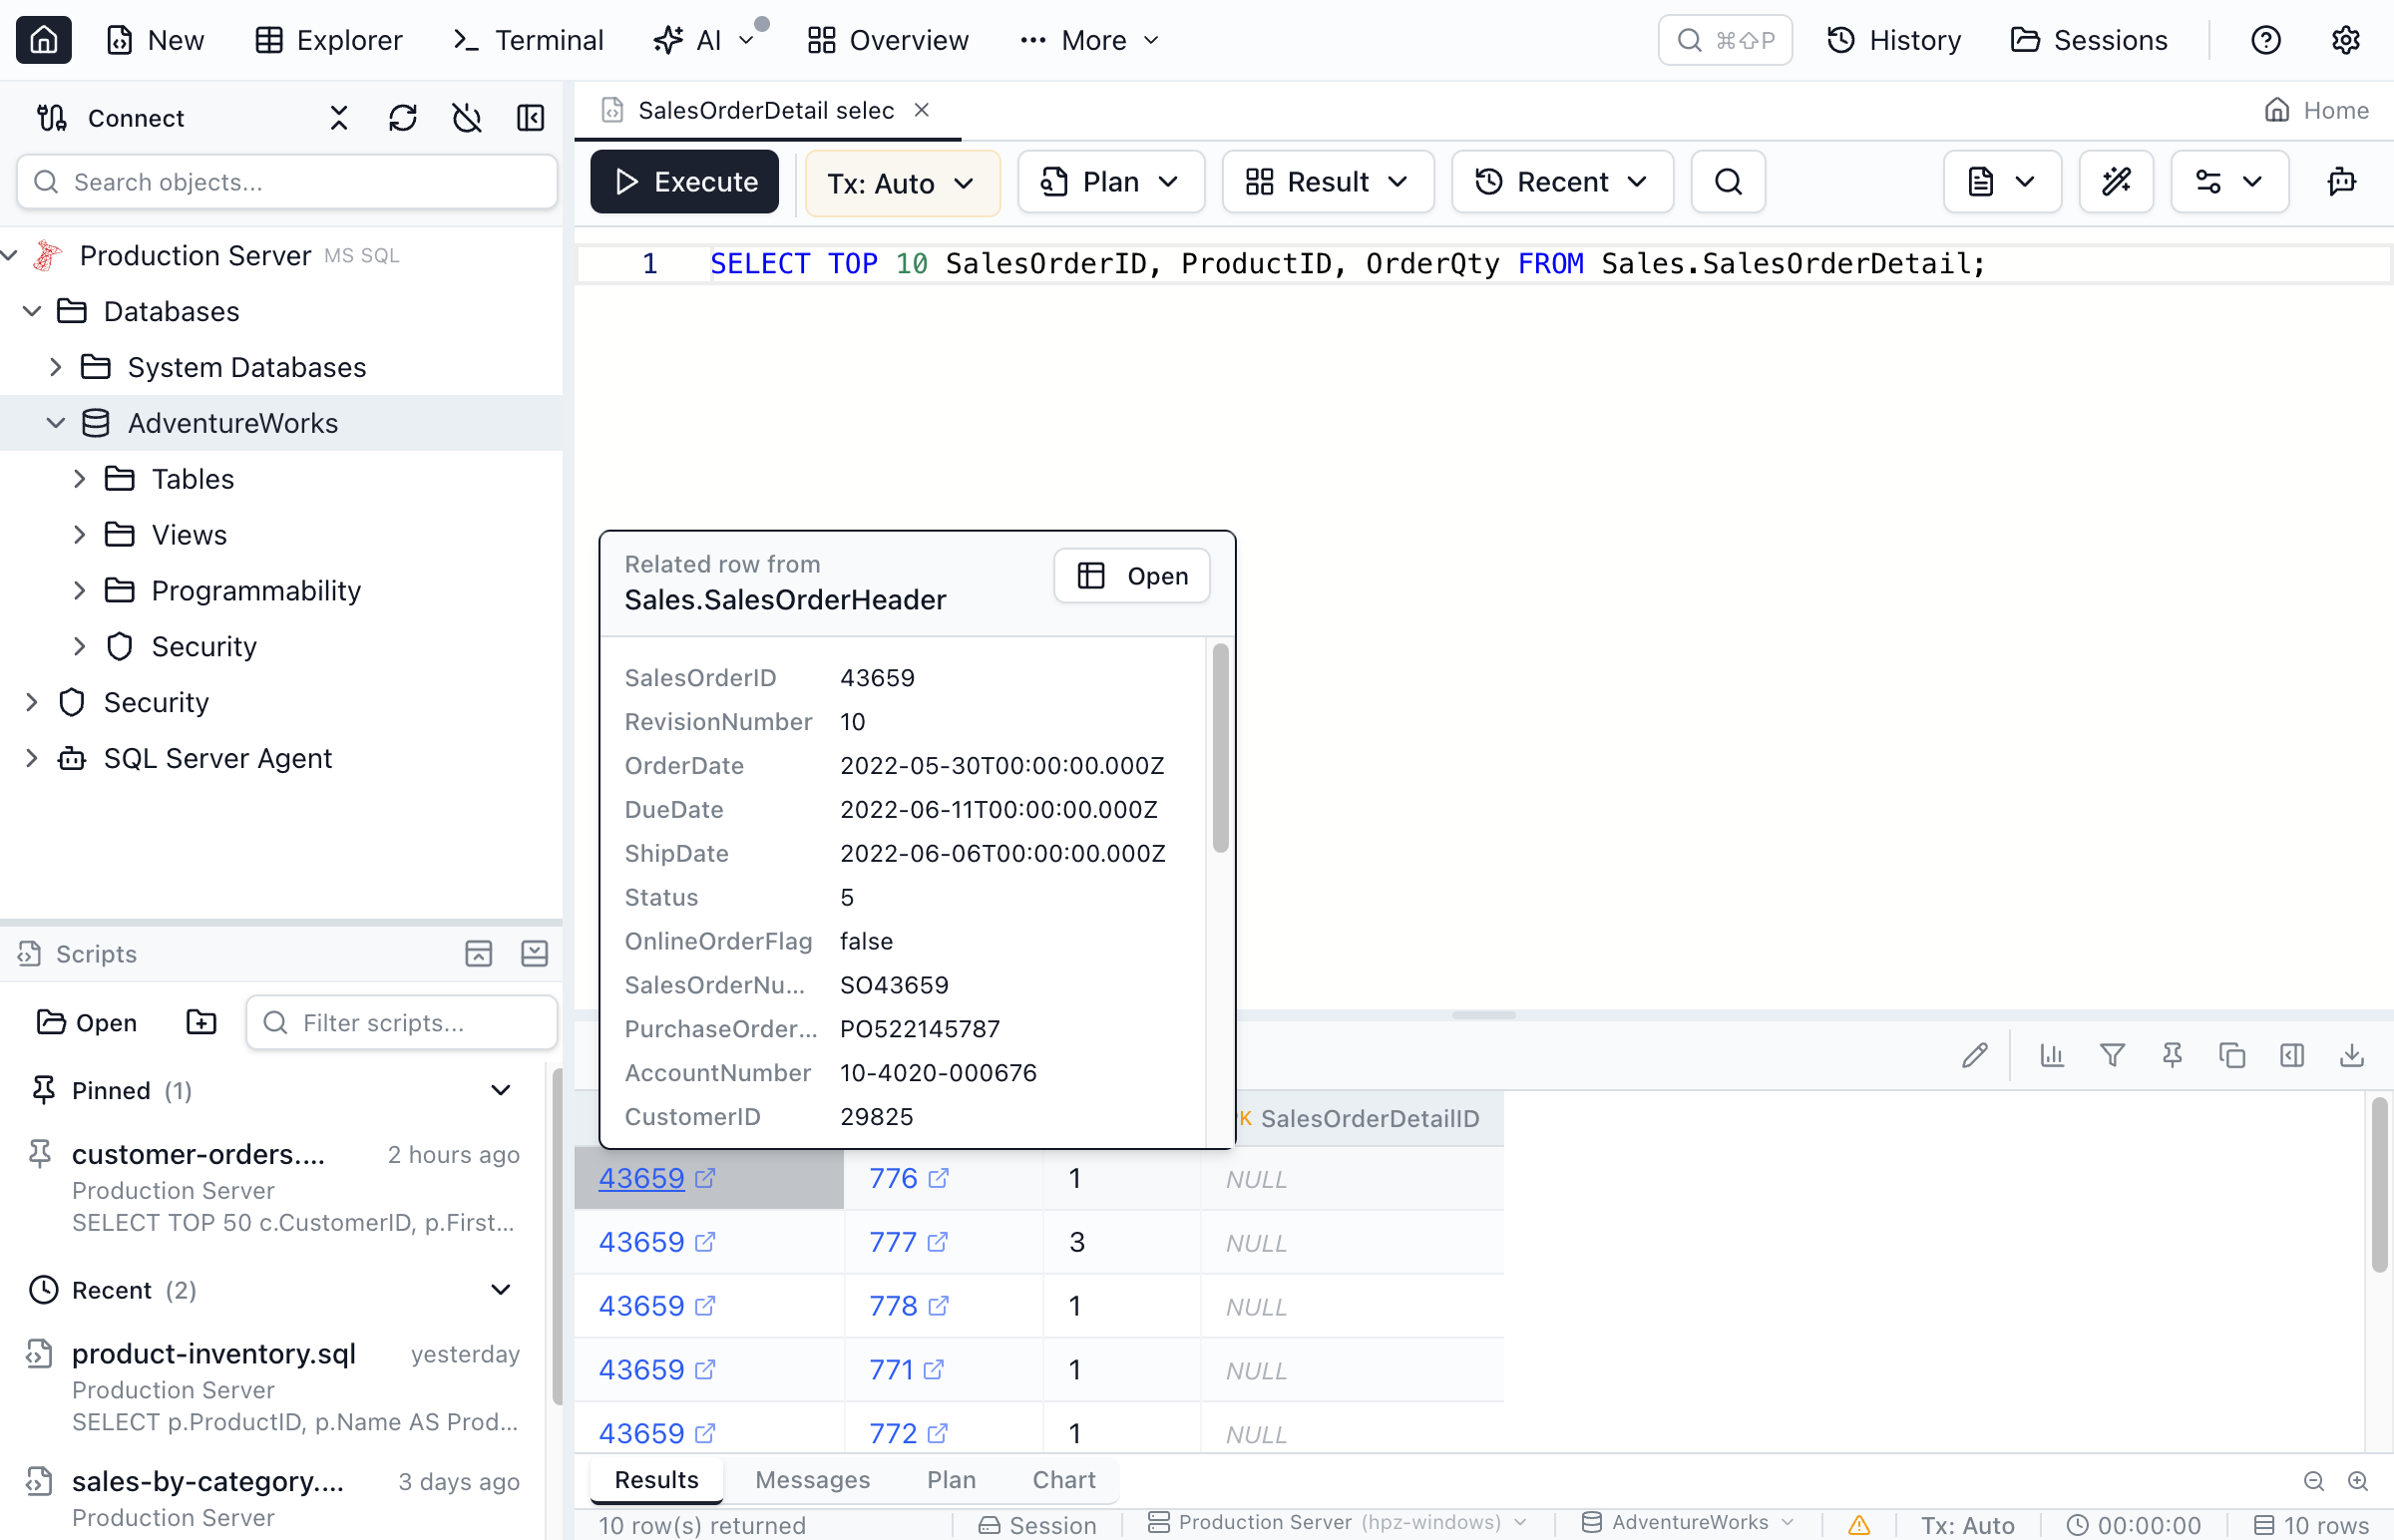Click external link icon next to 776
2394x1540 pixels.
(938, 1178)
